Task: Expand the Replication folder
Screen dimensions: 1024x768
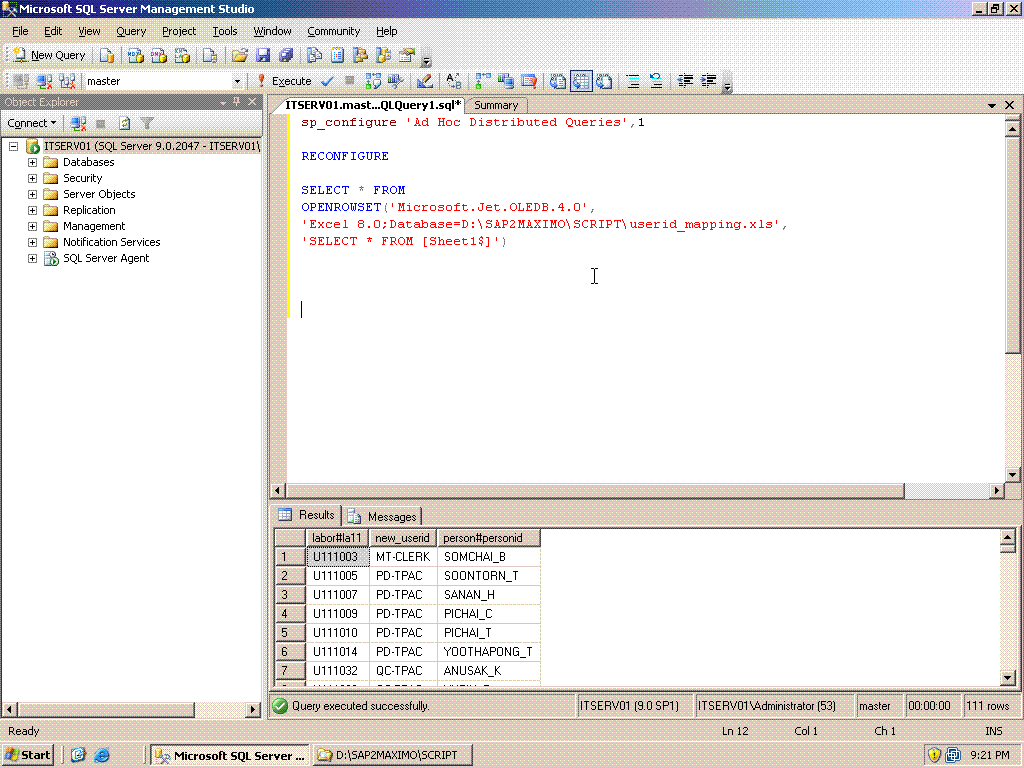Action: [x=32, y=210]
